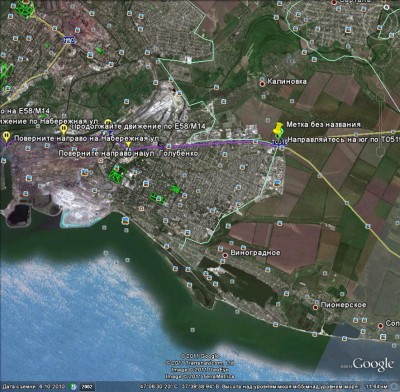Select the Калиновка place marker dot
This screenshot has width=400, height=392.
[x=262, y=83]
